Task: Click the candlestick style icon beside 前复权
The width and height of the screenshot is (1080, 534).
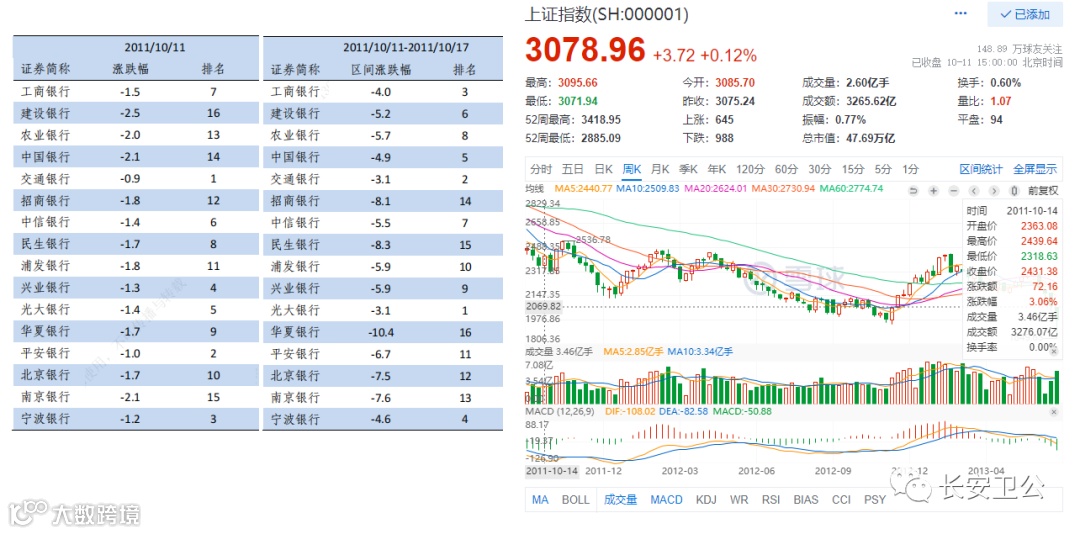Action: click(x=1014, y=191)
